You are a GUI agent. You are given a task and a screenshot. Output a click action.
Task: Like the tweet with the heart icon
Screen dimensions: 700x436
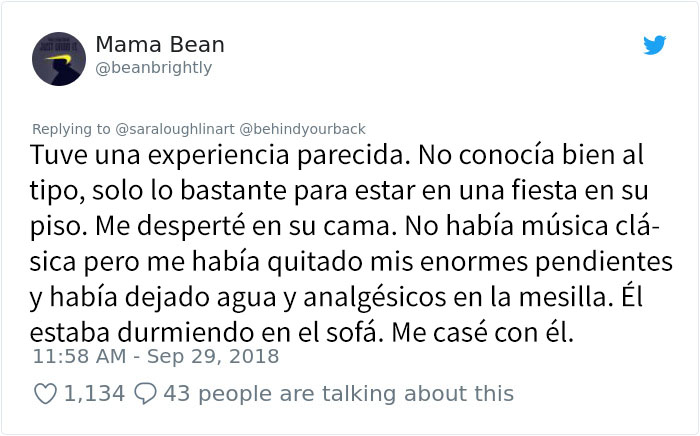pos(46,394)
